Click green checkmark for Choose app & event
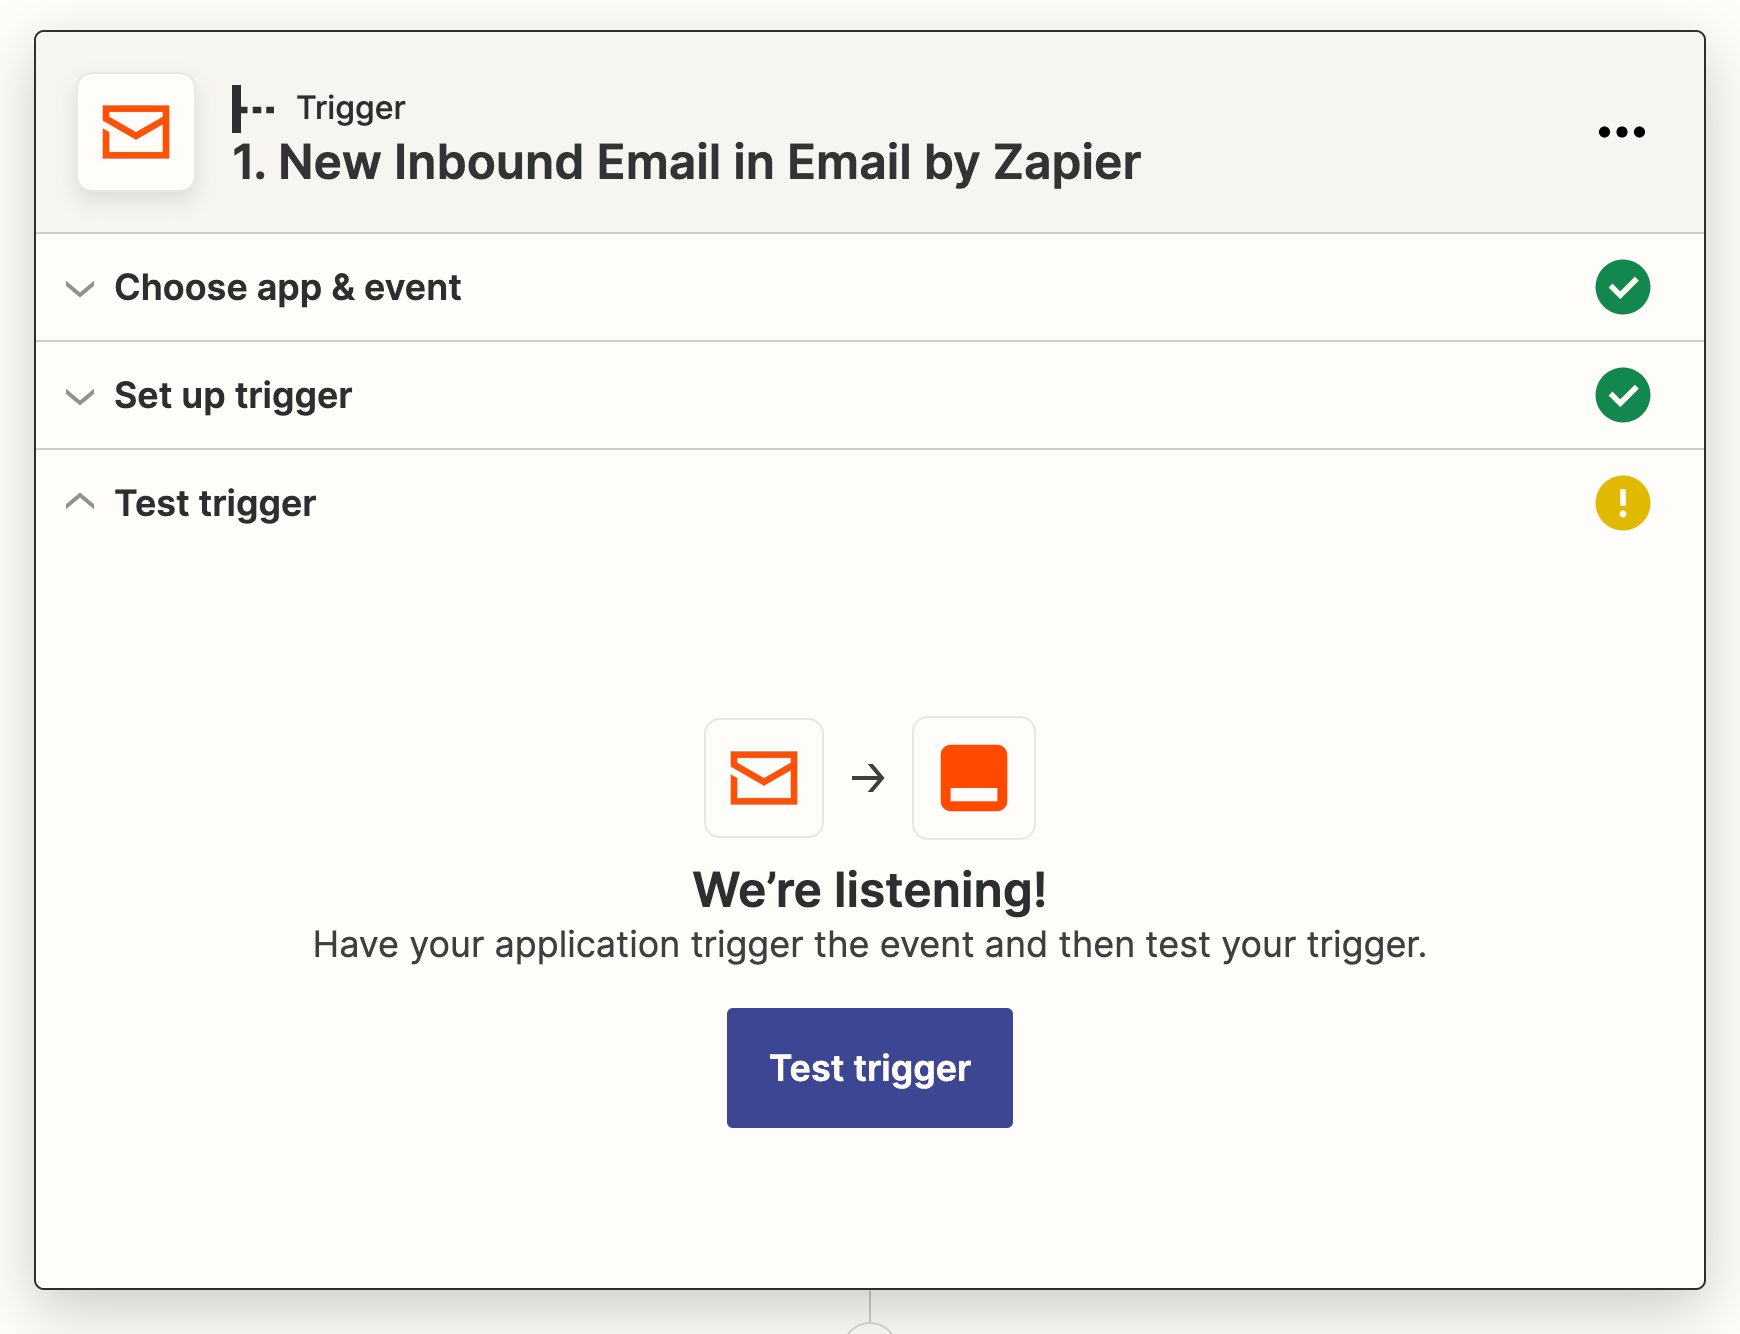 (x=1622, y=288)
